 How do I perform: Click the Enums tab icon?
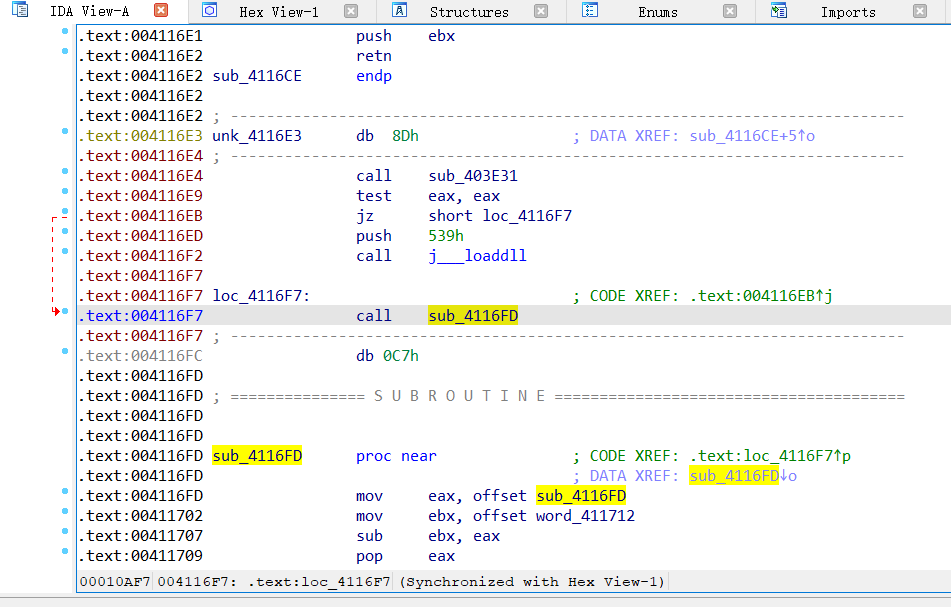tap(590, 10)
